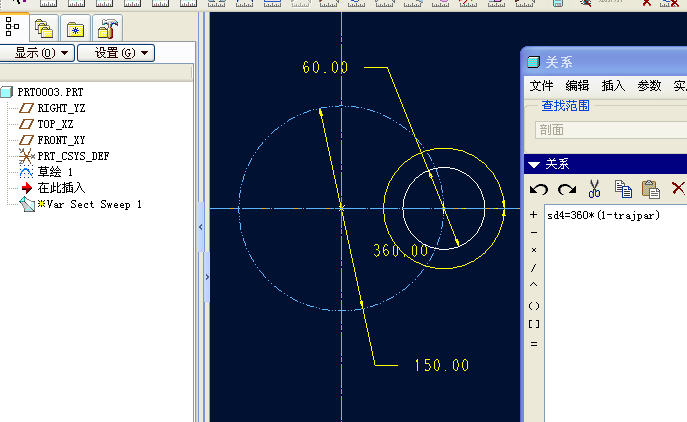This screenshot has width=687, height=422.
Task: Delete selected relation with red X
Action: 678,188
